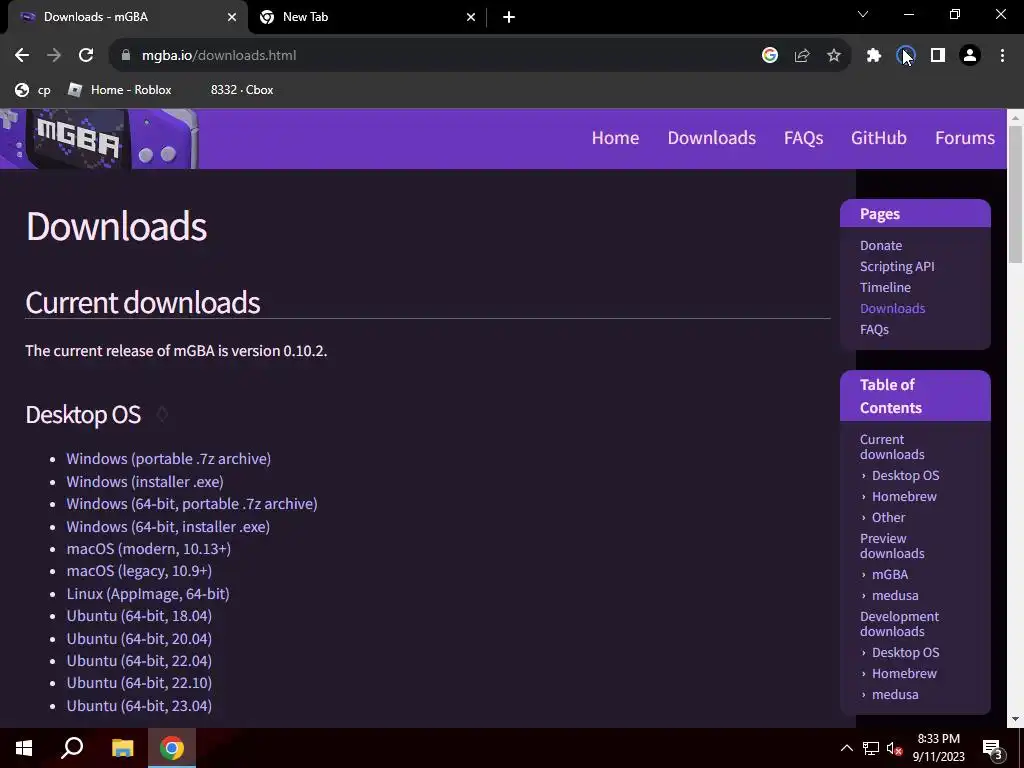The height and width of the screenshot is (768, 1024).
Task: Jump to Preview downloads in contents
Action: (x=892, y=546)
